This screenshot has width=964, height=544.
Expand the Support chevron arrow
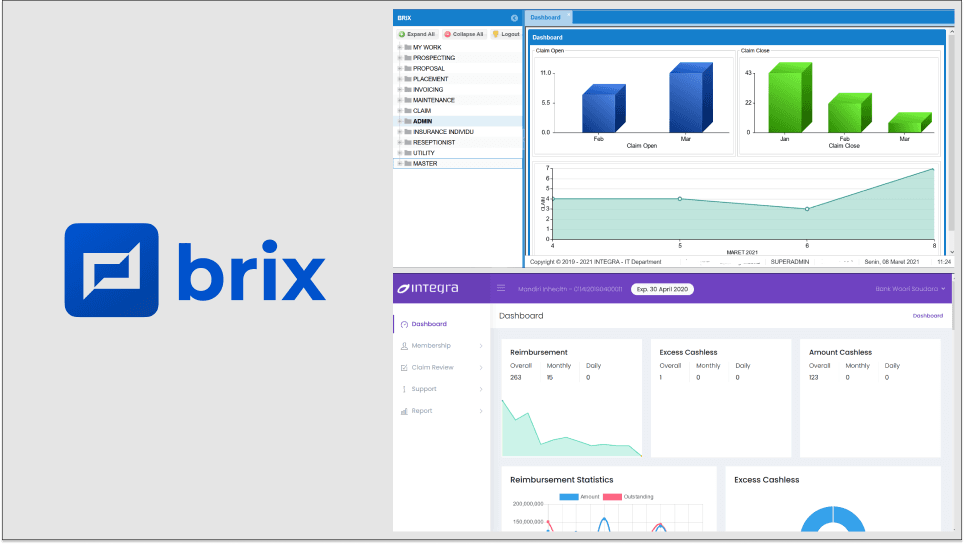click(x=481, y=389)
